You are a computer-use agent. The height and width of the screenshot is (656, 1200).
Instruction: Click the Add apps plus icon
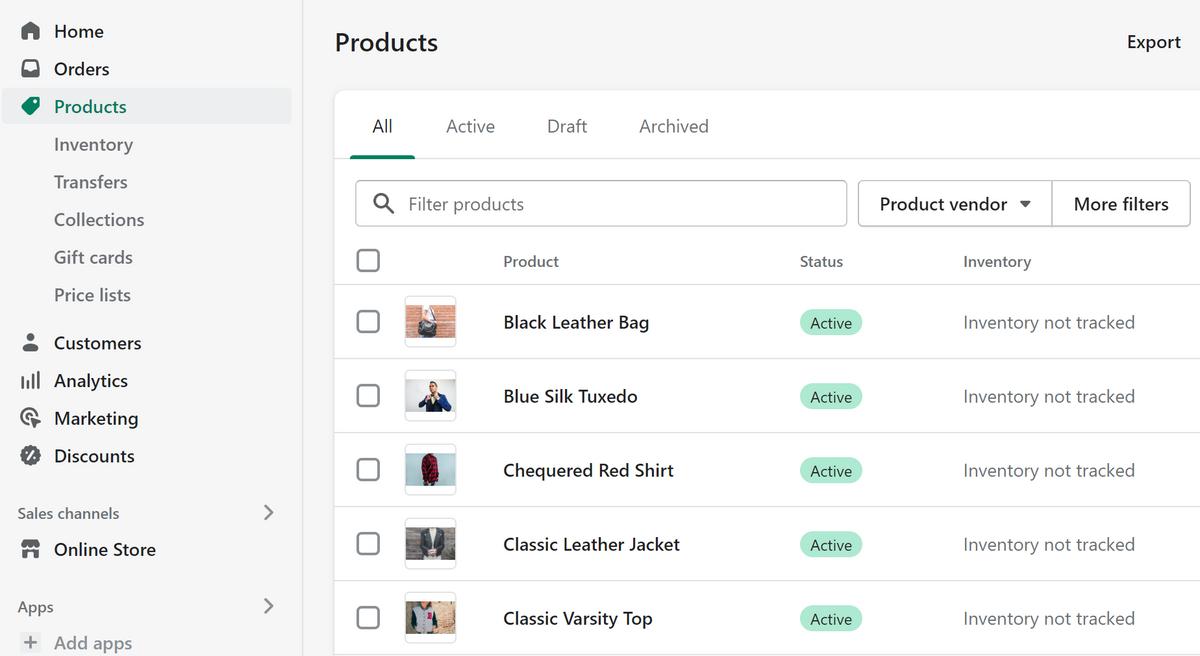pos(30,642)
